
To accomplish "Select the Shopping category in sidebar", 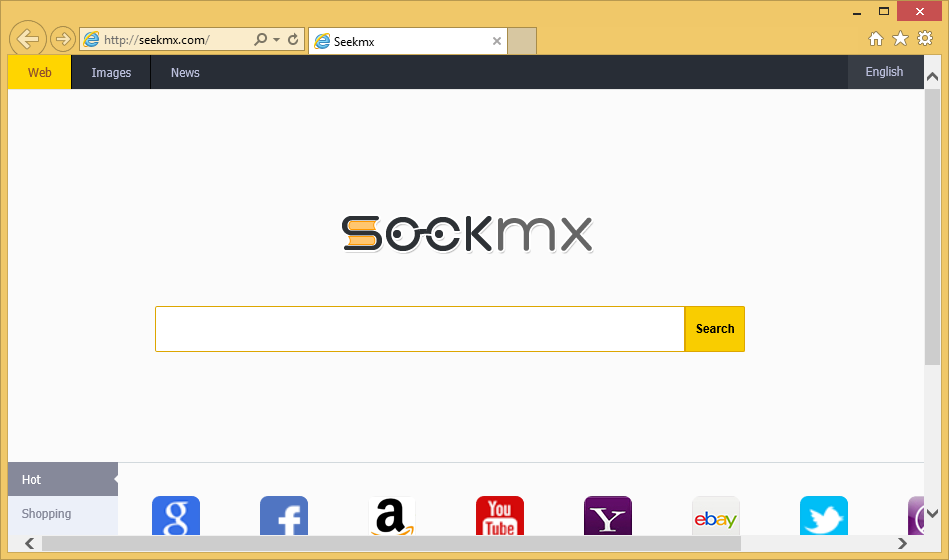I will (x=47, y=514).
